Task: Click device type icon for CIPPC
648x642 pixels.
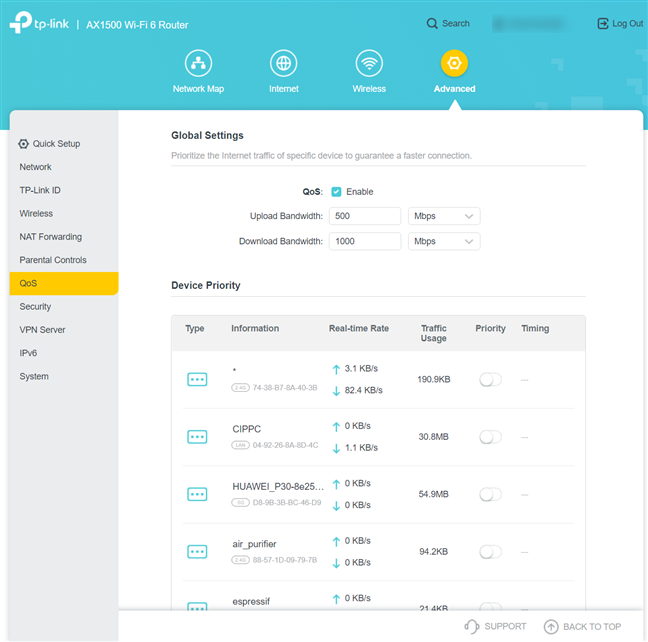Action: [197, 437]
